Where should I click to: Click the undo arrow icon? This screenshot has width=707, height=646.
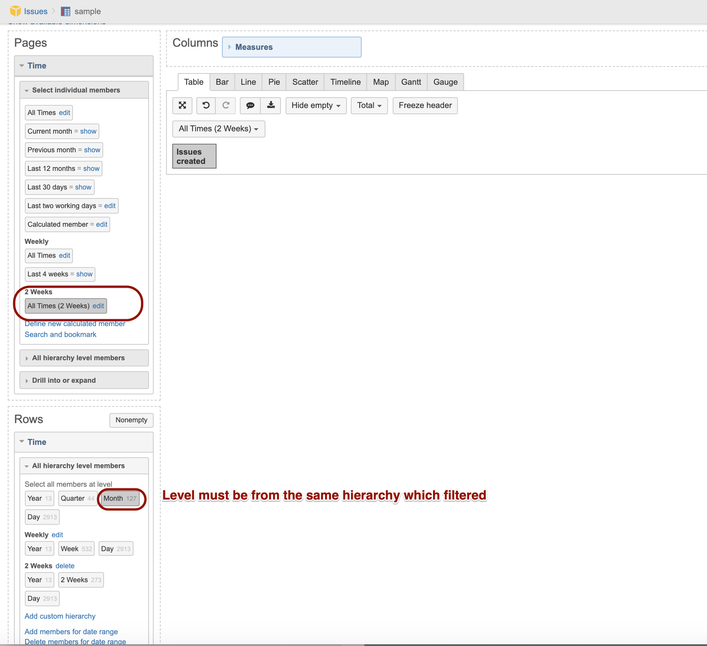point(206,105)
